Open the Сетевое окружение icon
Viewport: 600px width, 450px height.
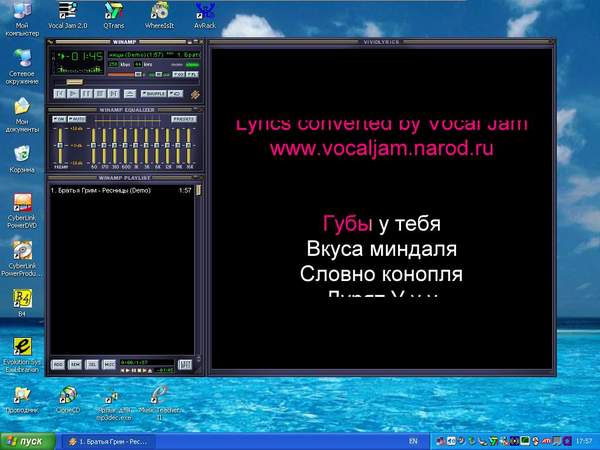22,67
